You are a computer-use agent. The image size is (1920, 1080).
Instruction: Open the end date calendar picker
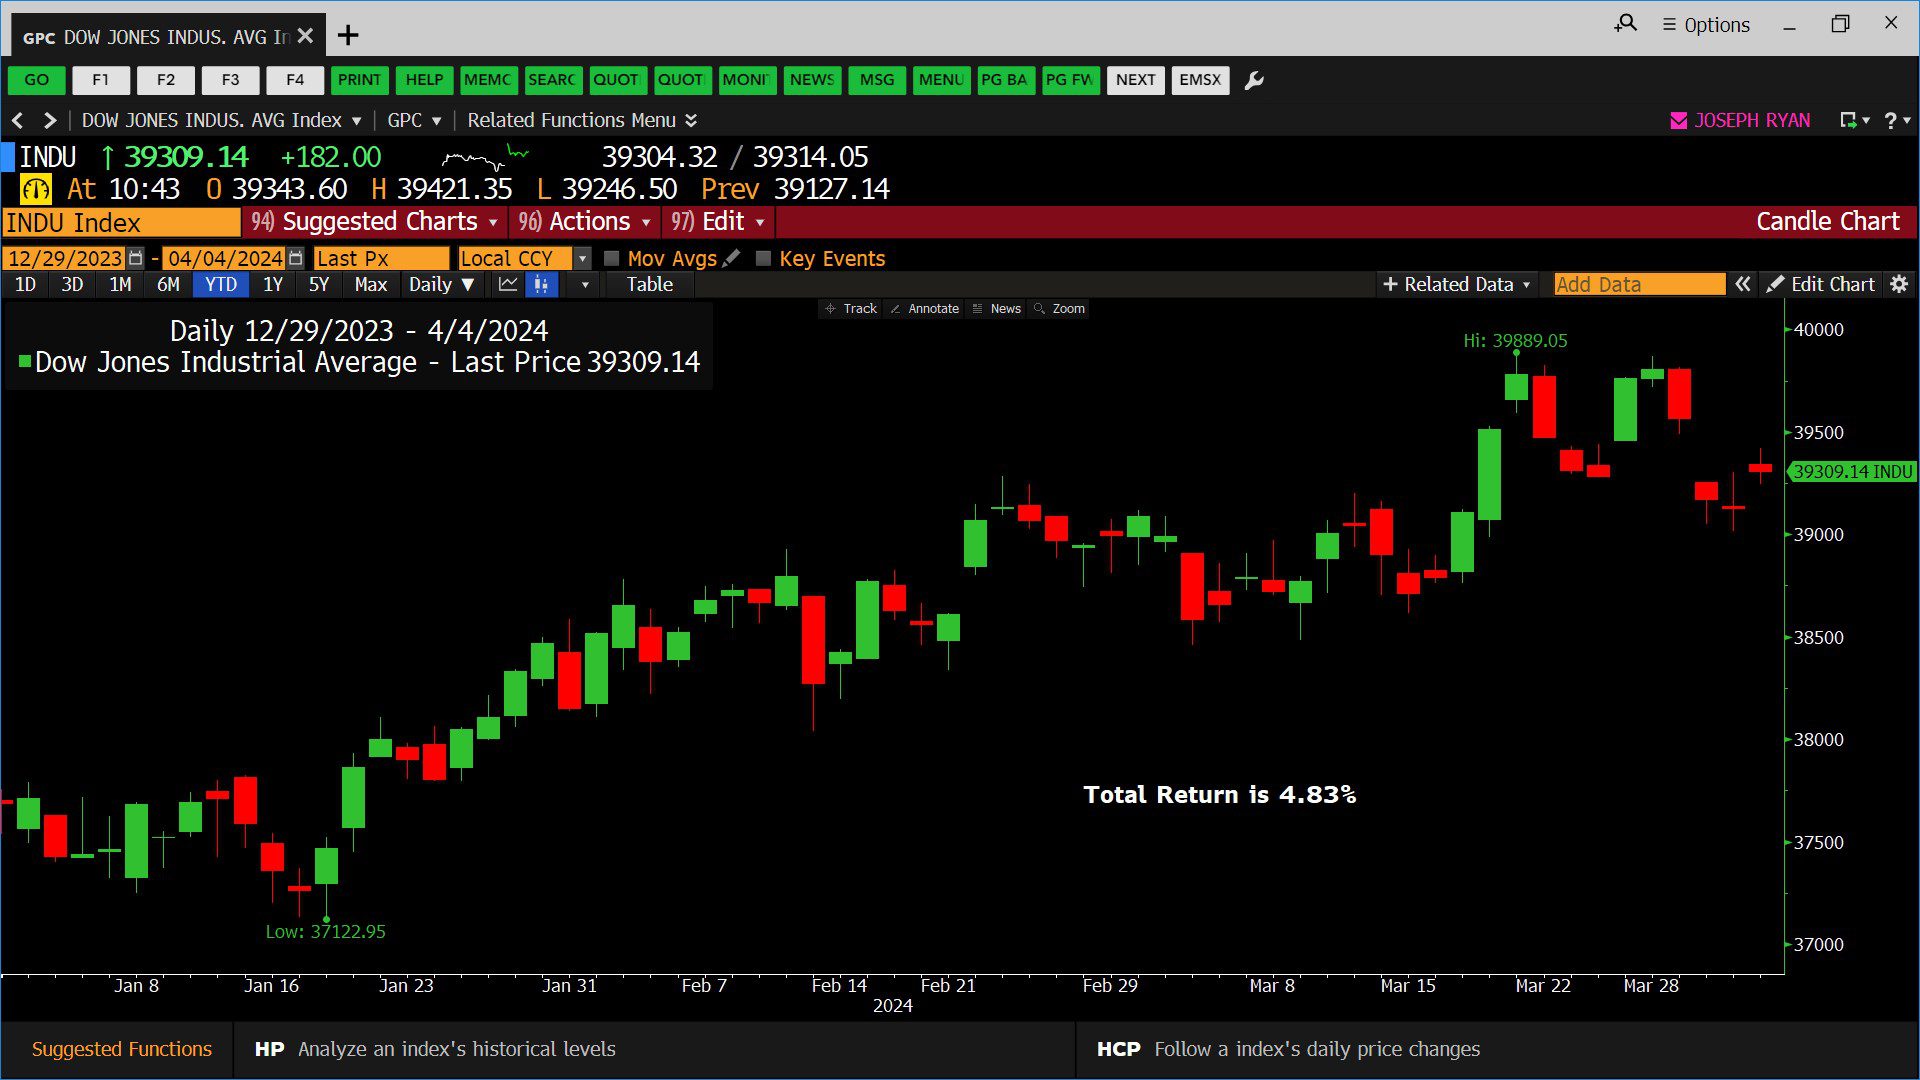[x=295, y=258]
